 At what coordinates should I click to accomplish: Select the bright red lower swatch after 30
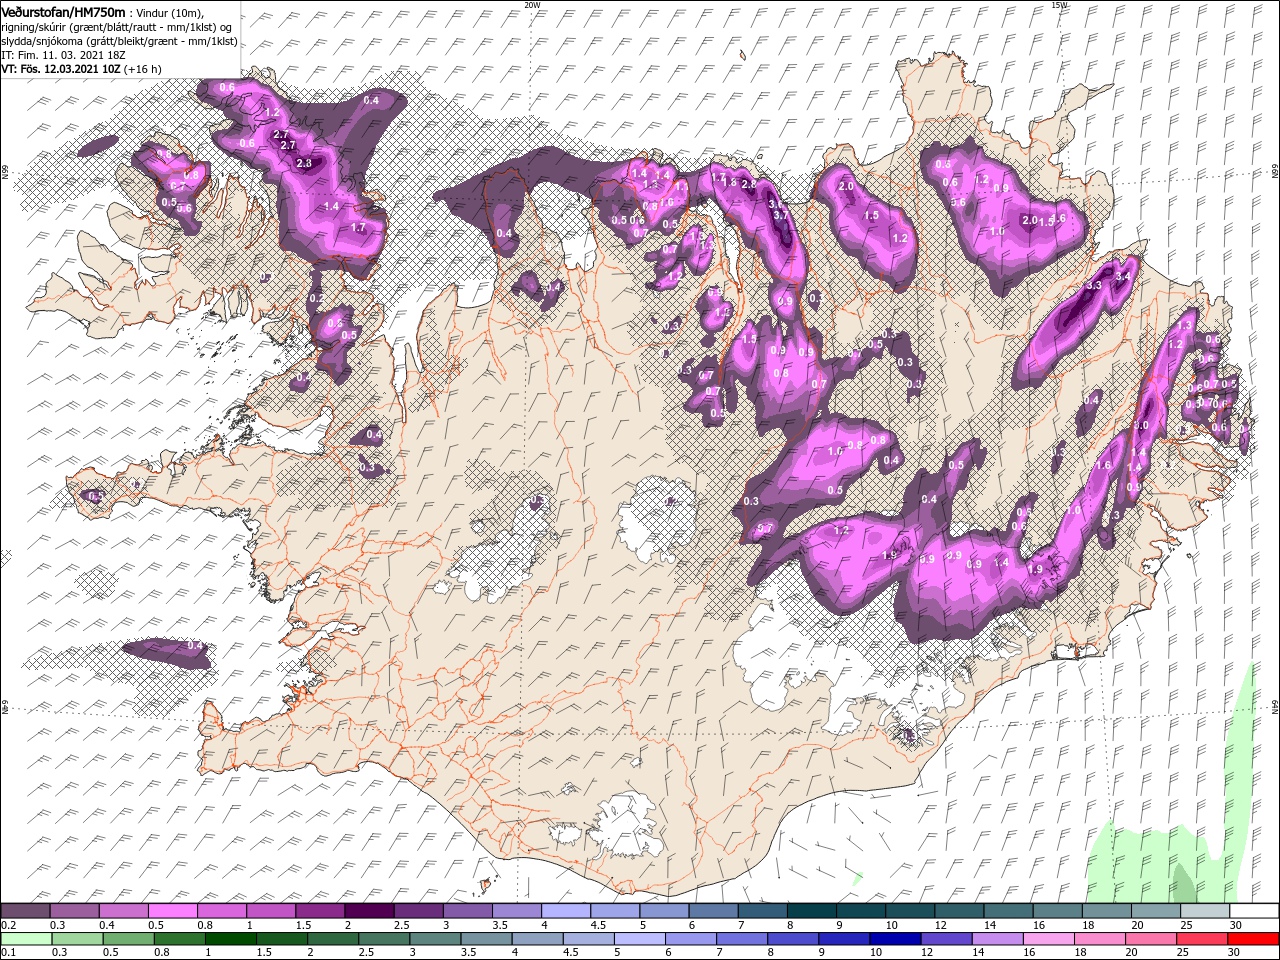[x=1253, y=939]
